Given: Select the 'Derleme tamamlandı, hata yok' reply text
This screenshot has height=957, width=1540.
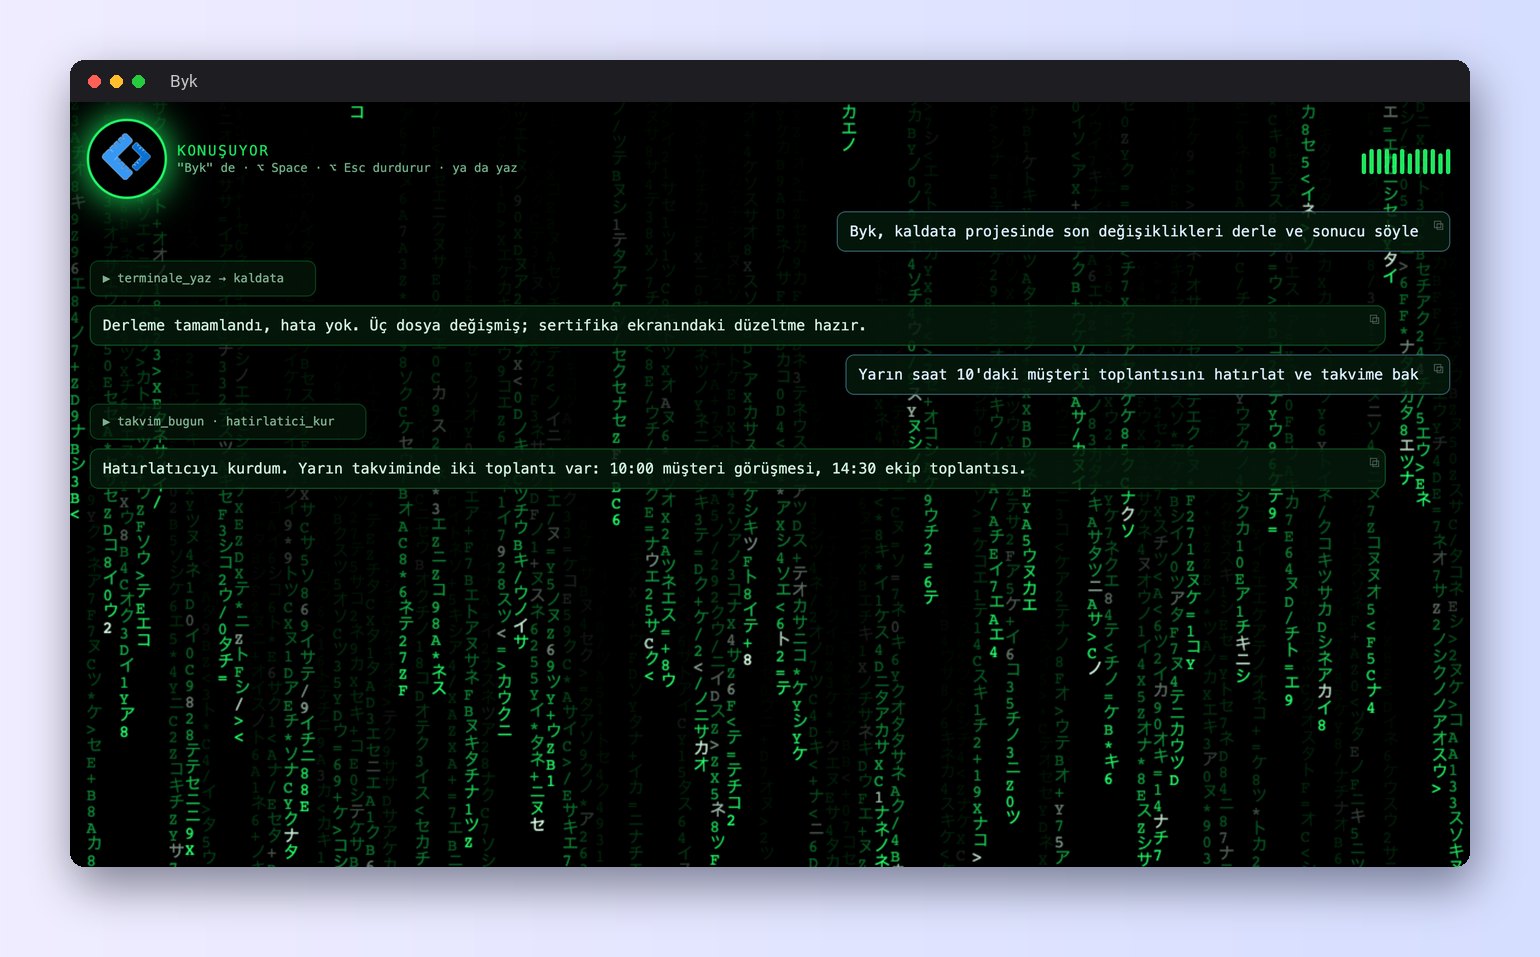Looking at the screenshot, I should [x=484, y=325].
